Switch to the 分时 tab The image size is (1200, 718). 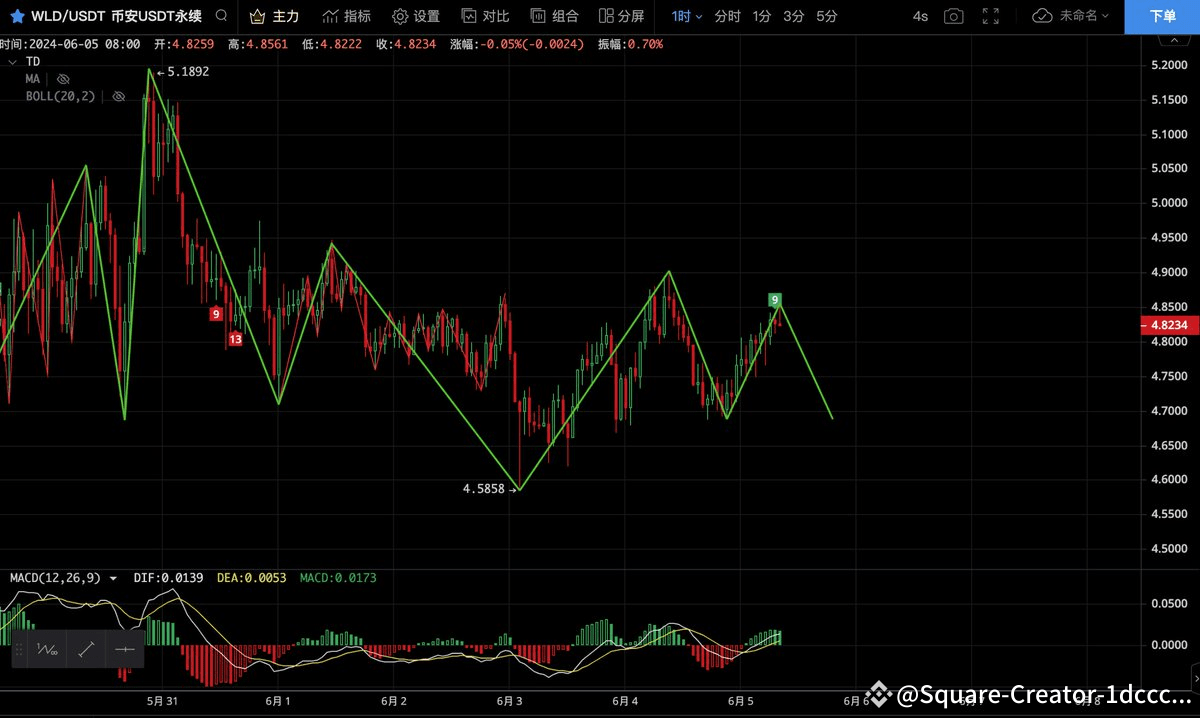click(x=727, y=16)
